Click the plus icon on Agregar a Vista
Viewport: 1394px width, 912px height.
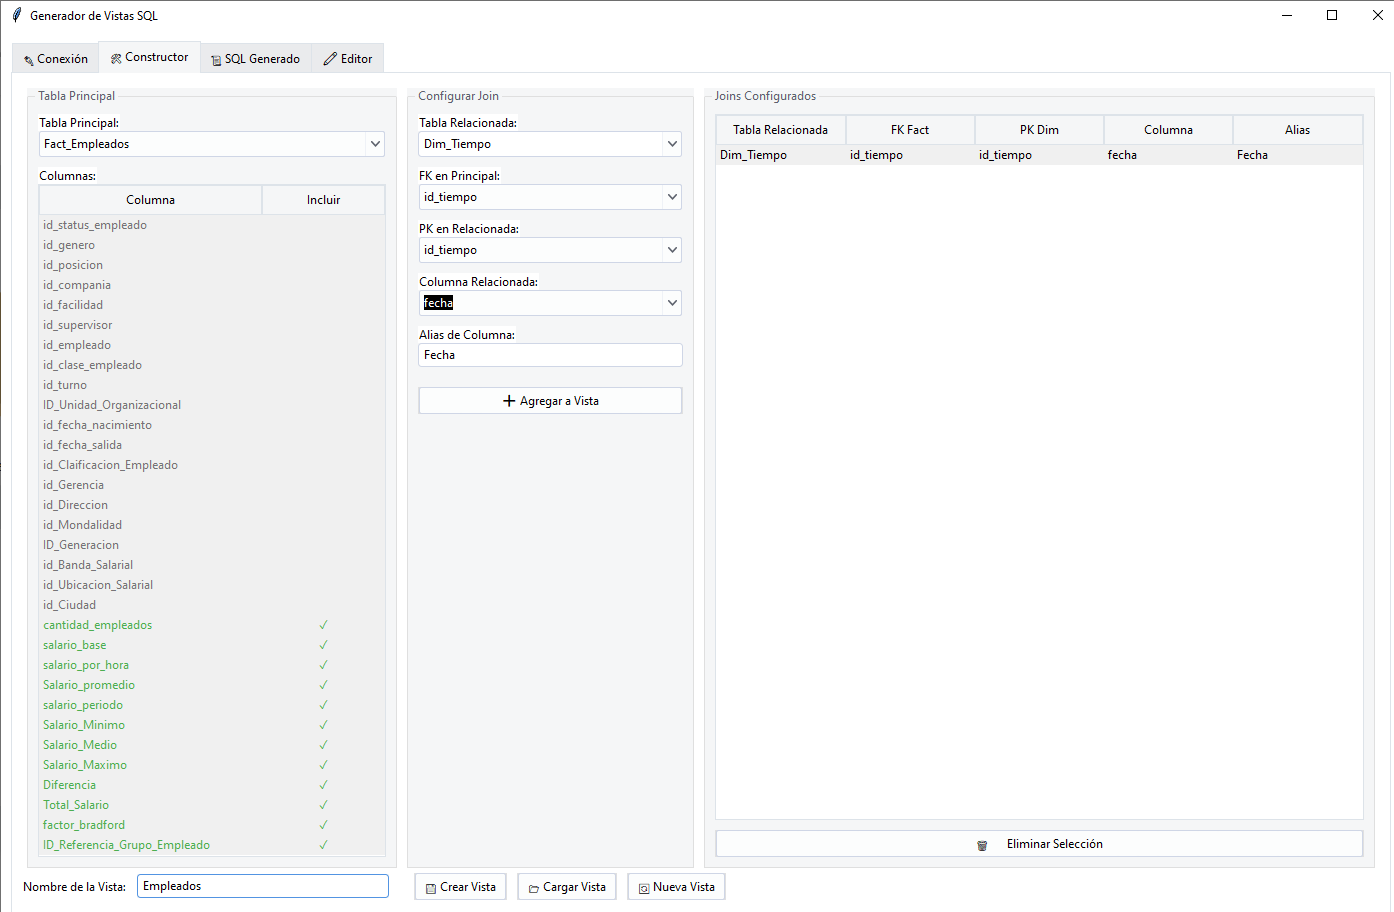pyautogui.click(x=509, y=401)
